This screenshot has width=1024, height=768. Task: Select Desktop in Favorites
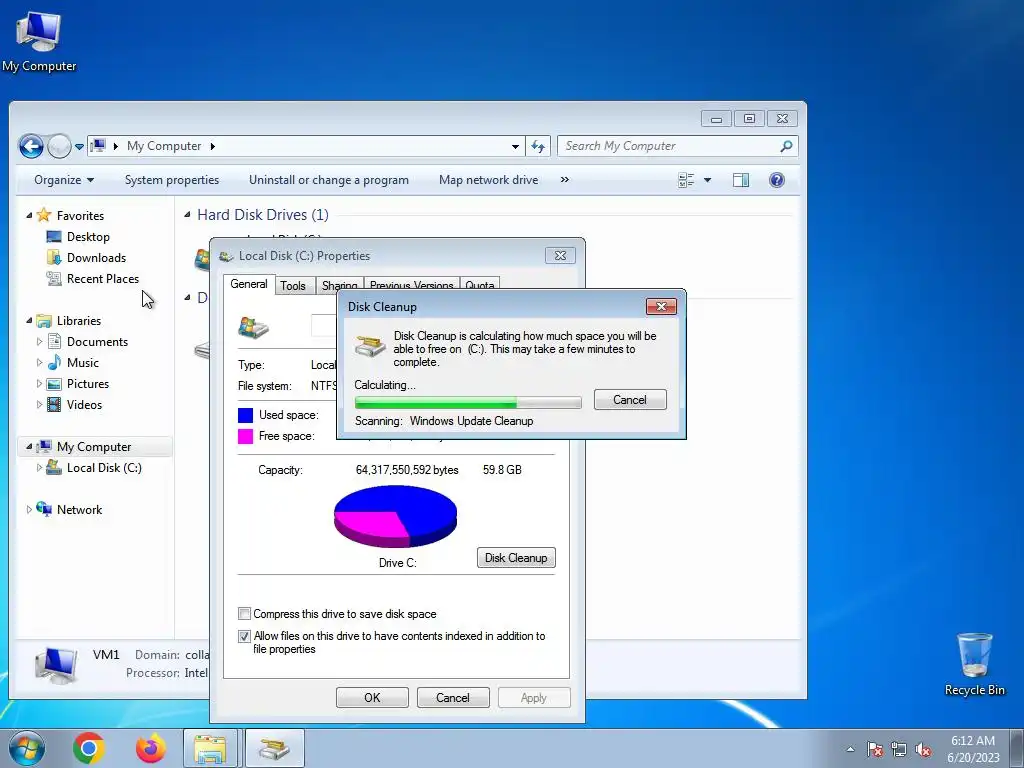(88, 237)
